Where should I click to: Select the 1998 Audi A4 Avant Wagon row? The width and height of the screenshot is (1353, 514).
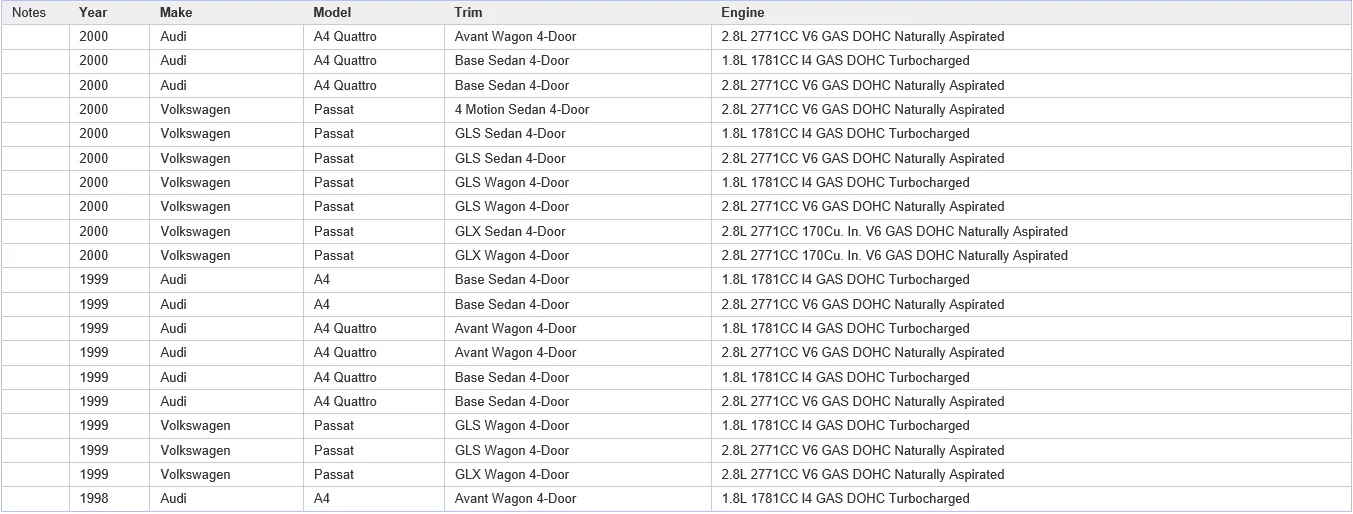click(x=676, y=498)
